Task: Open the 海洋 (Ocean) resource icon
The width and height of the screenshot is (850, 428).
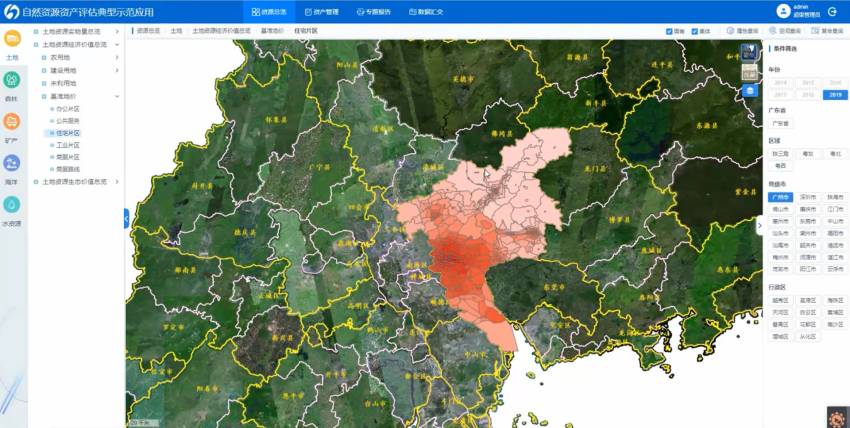Action: click(12, 164)
